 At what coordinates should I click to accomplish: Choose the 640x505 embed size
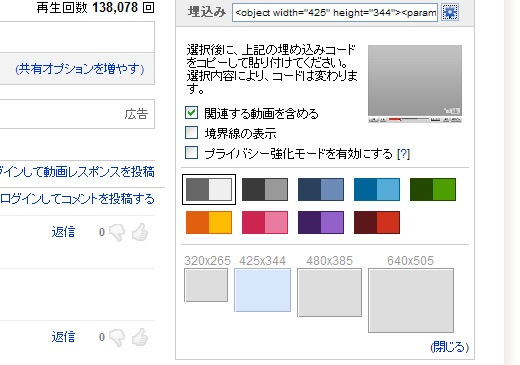click(x=411, y=300)
